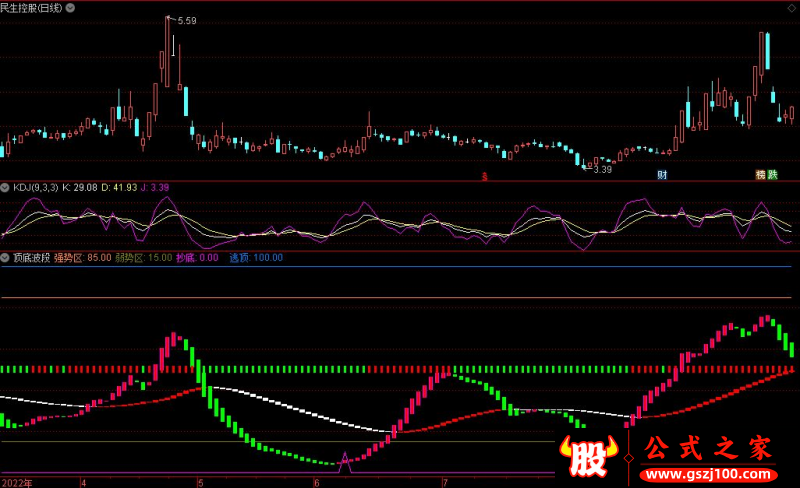The image size is (800, 488).
Task: Click the green 跌 marker icon
Action: [x=773, y=175]
